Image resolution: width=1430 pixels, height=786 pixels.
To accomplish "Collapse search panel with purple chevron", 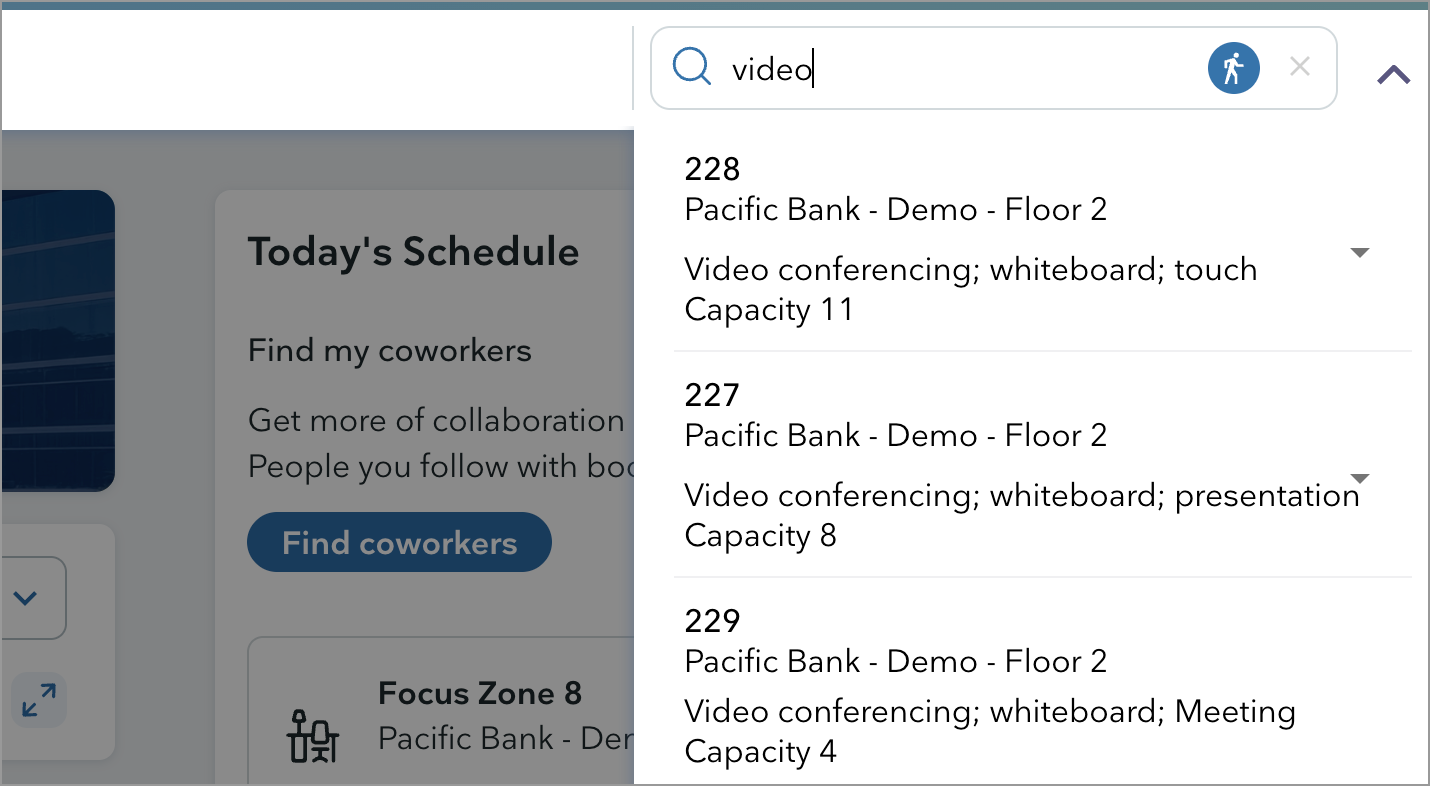I will coord(1394,74).
